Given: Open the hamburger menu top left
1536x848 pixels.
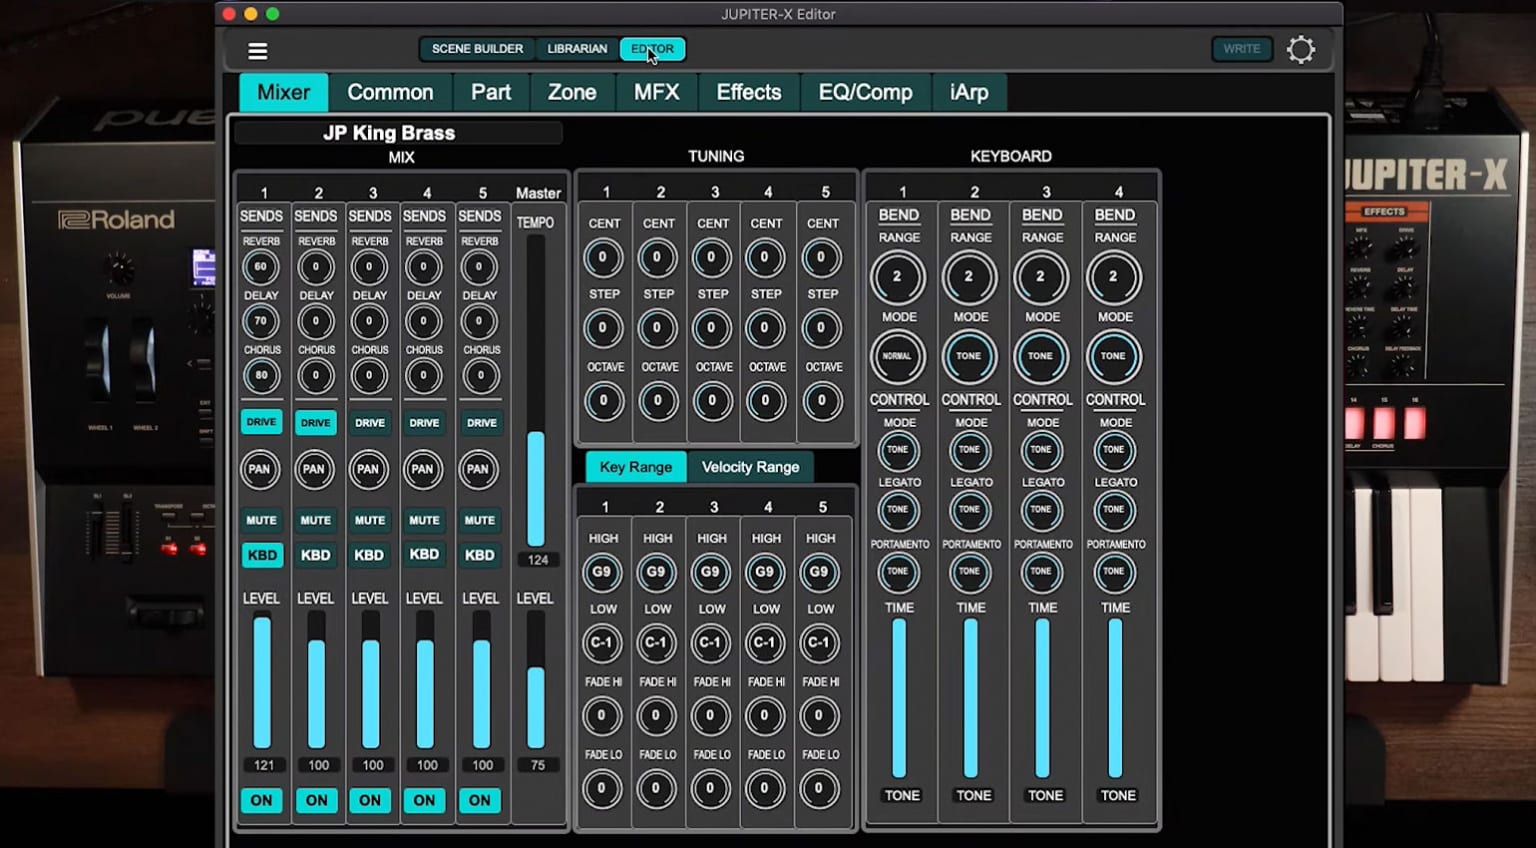Looking at the screenshot, I should point(258,49).
